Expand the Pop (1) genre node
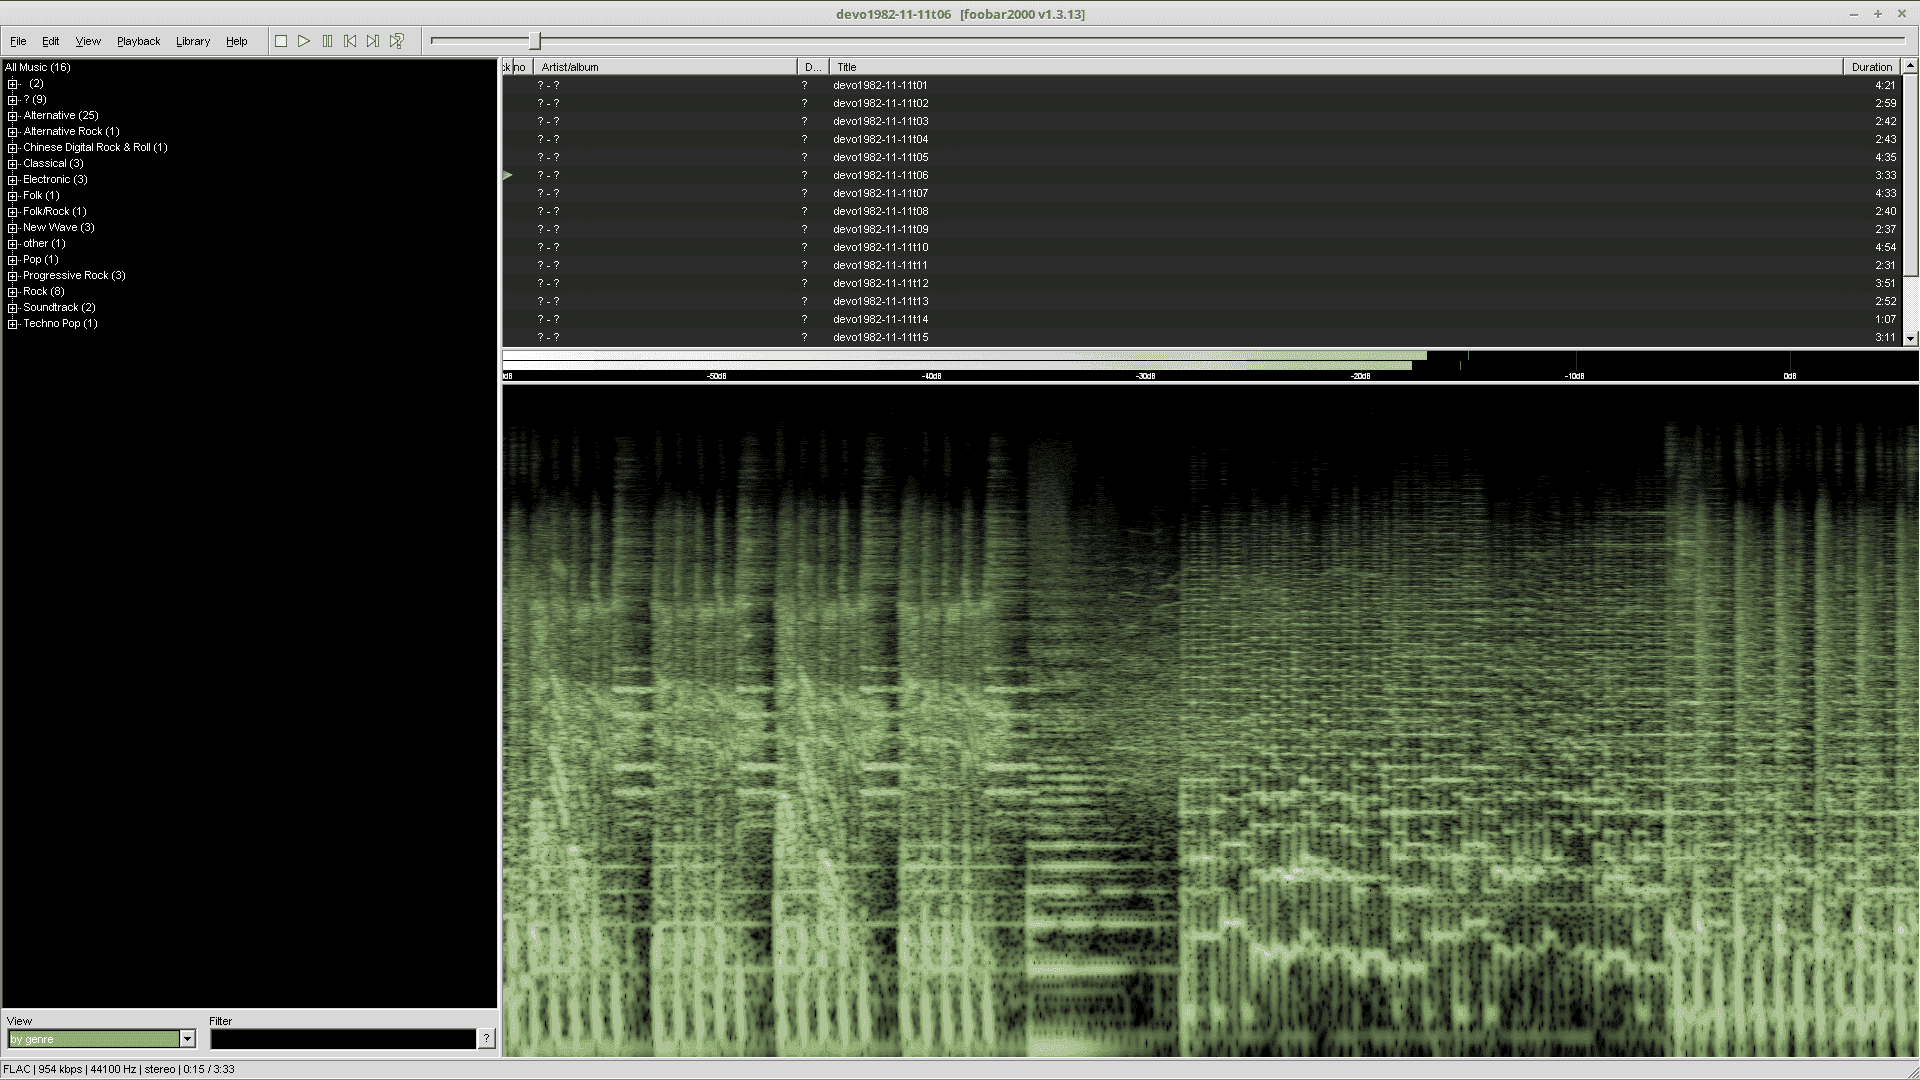The image size is (1920, 1080). 13,260
